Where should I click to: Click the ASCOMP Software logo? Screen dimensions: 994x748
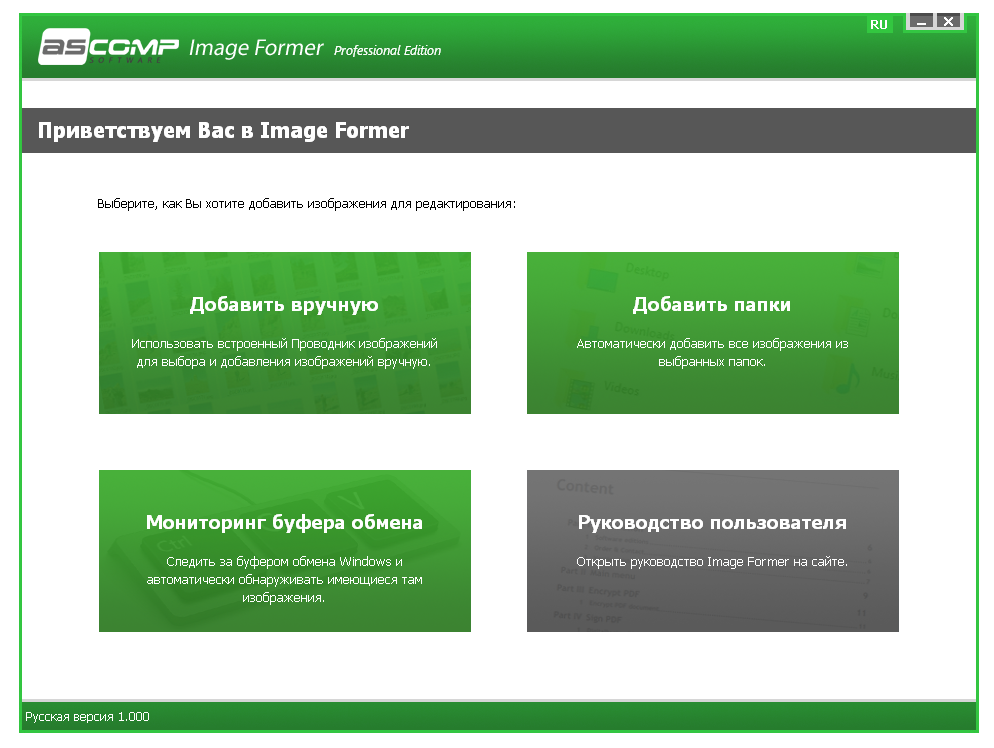tap(109, 47)
